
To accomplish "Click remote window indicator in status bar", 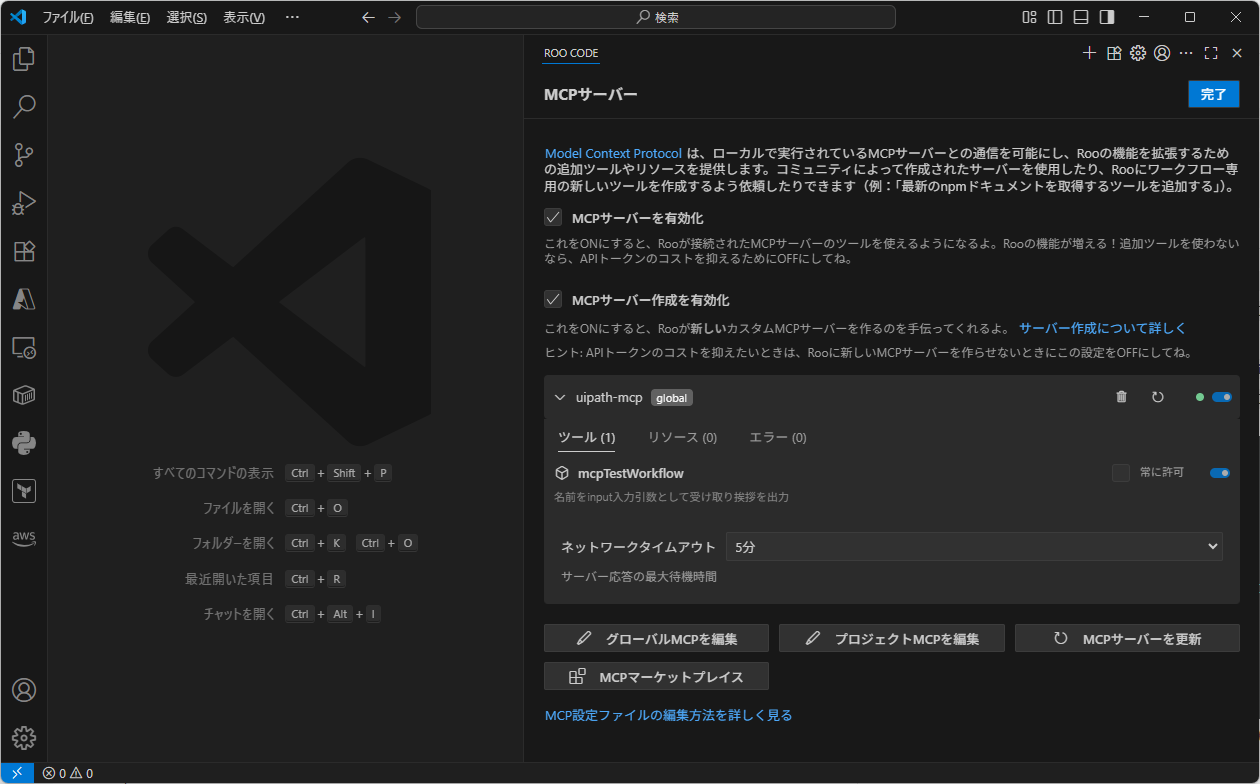I will click(17, 773).
